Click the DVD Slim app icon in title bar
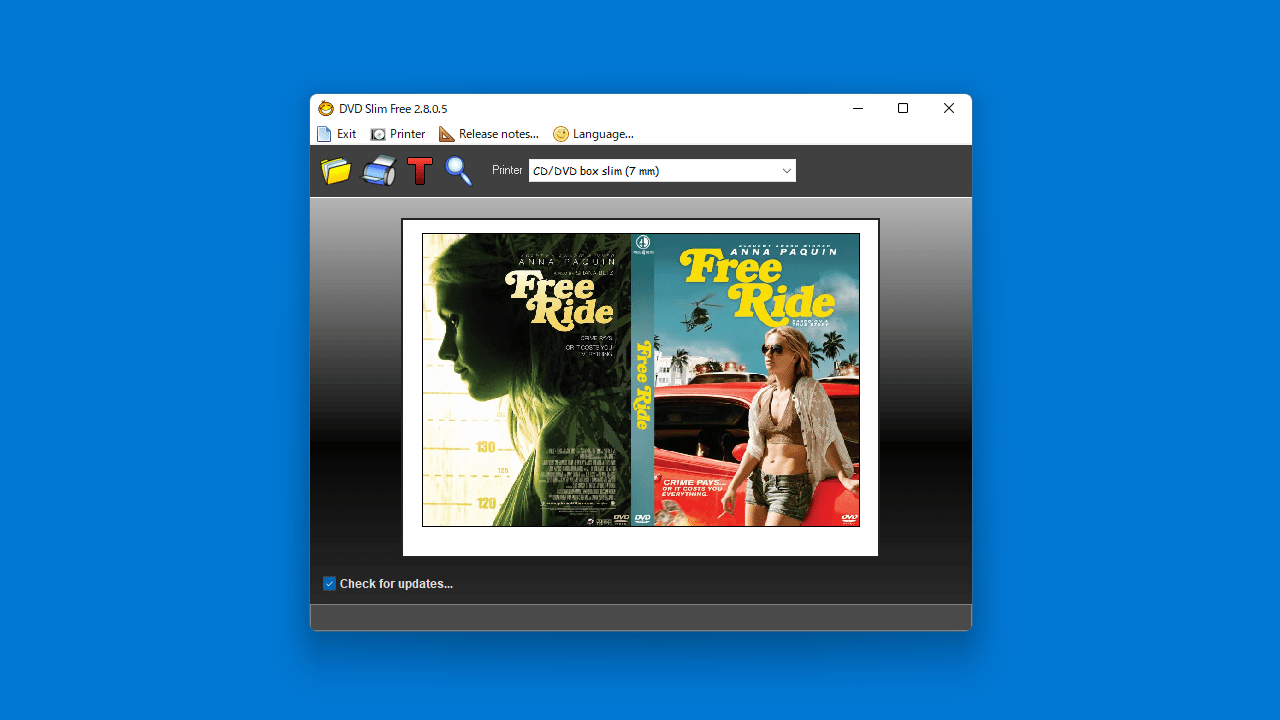 [x=326, y=109]
